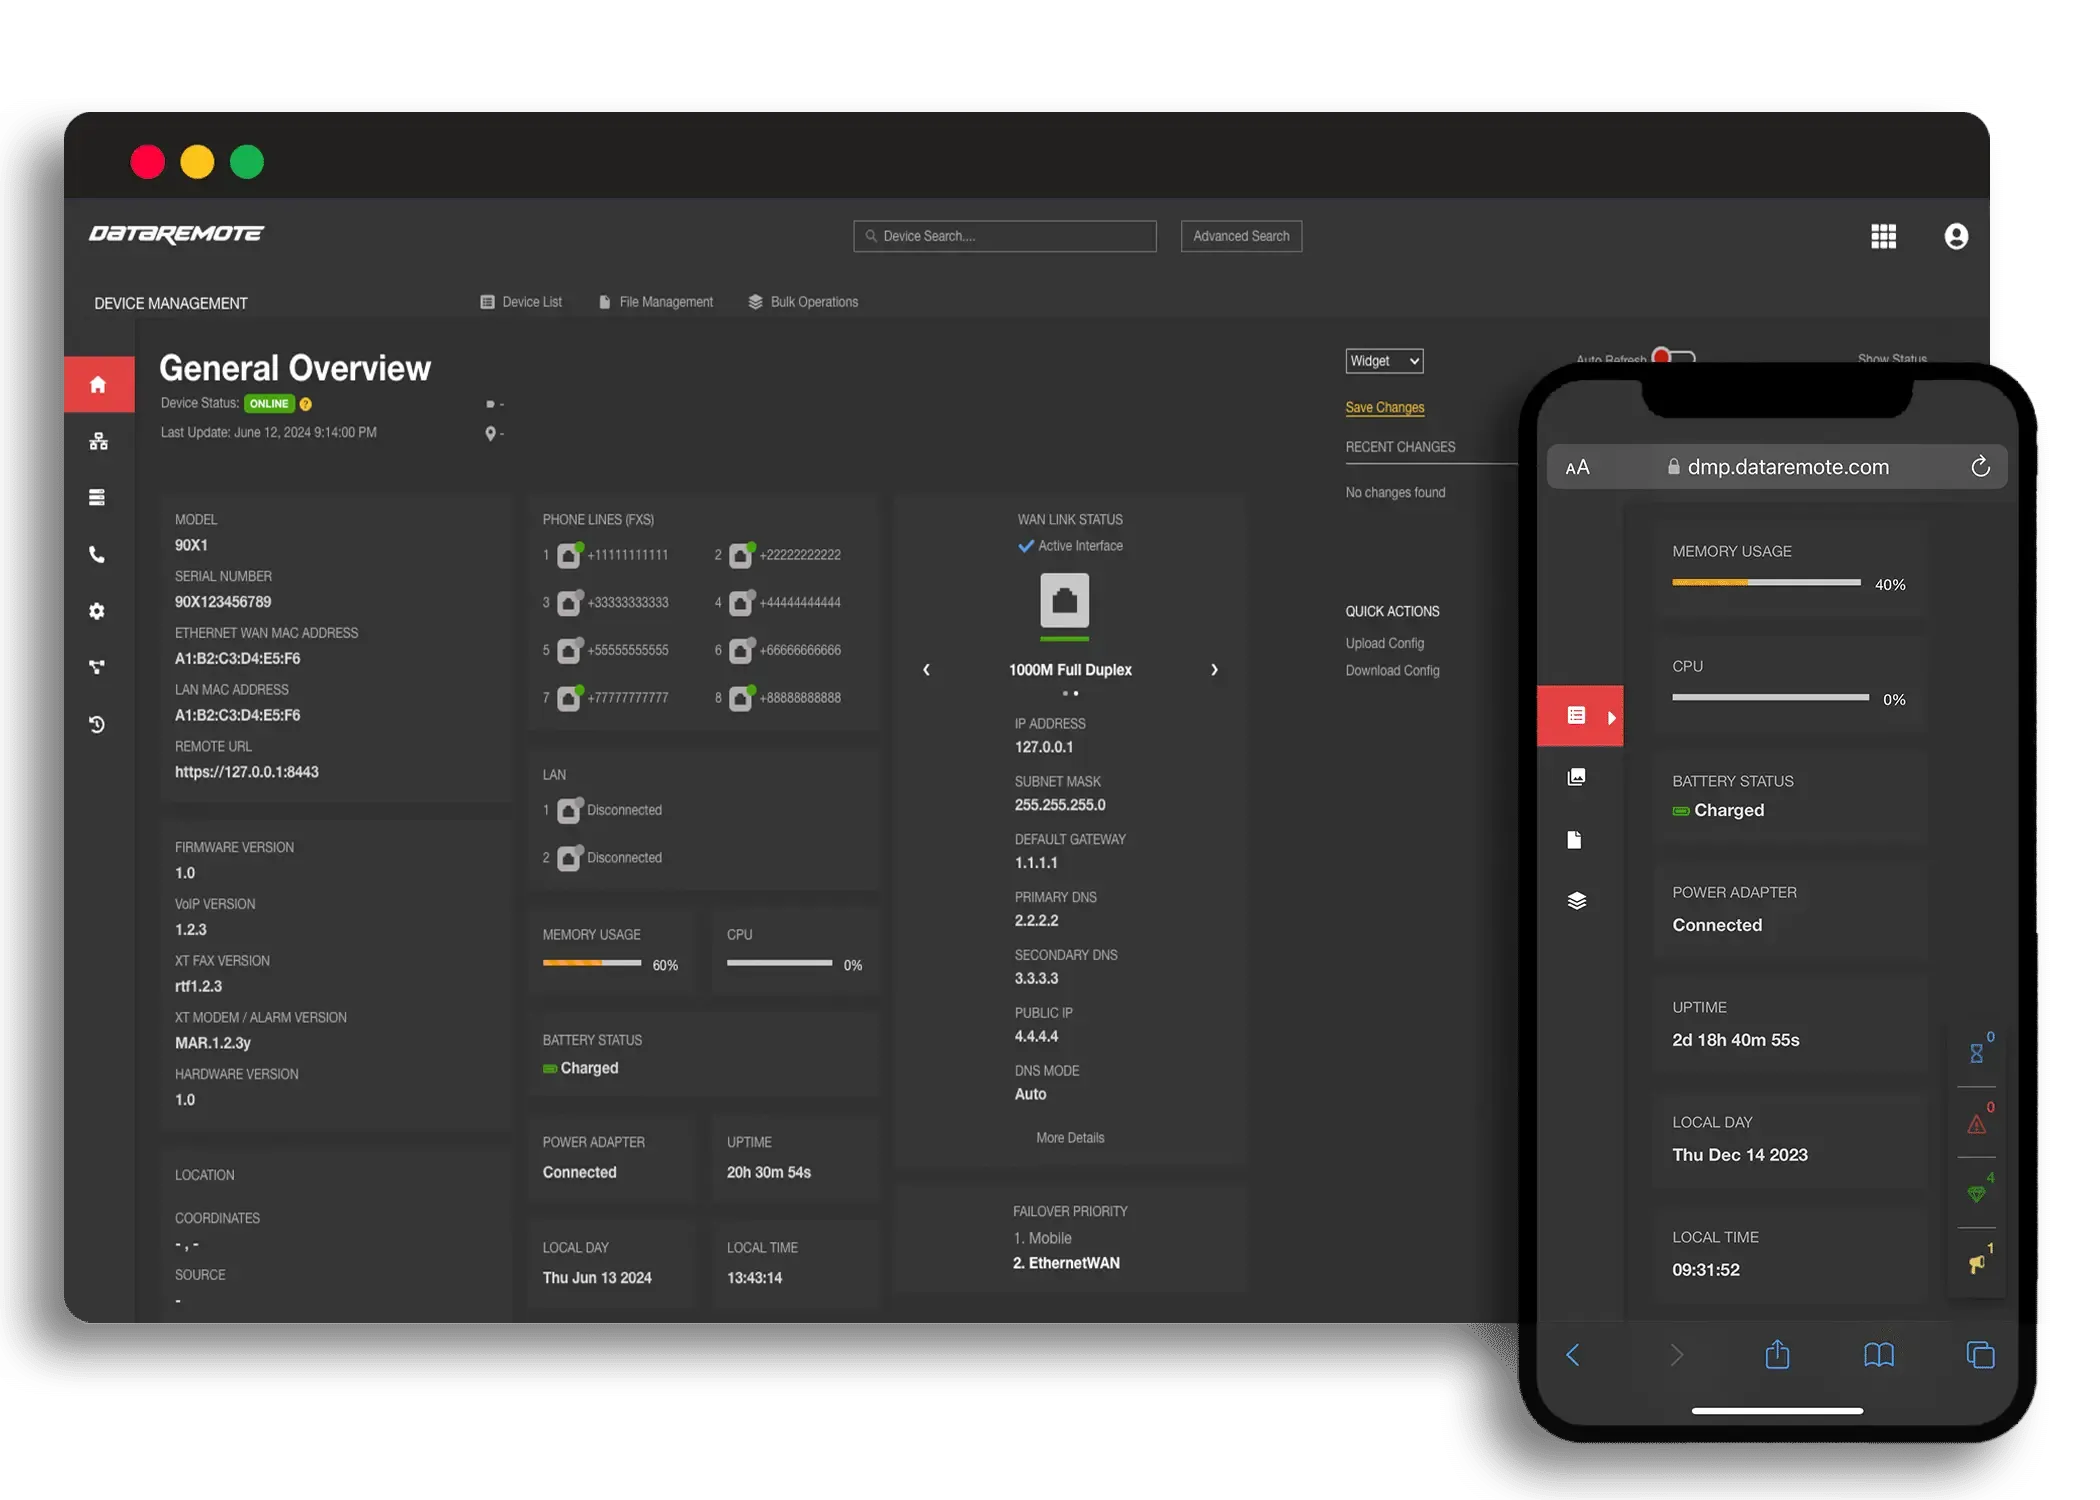Open the phone settings sidebar icon
The width and height of the screenshot is (2100, 1500).
click(x=97, y=554)
